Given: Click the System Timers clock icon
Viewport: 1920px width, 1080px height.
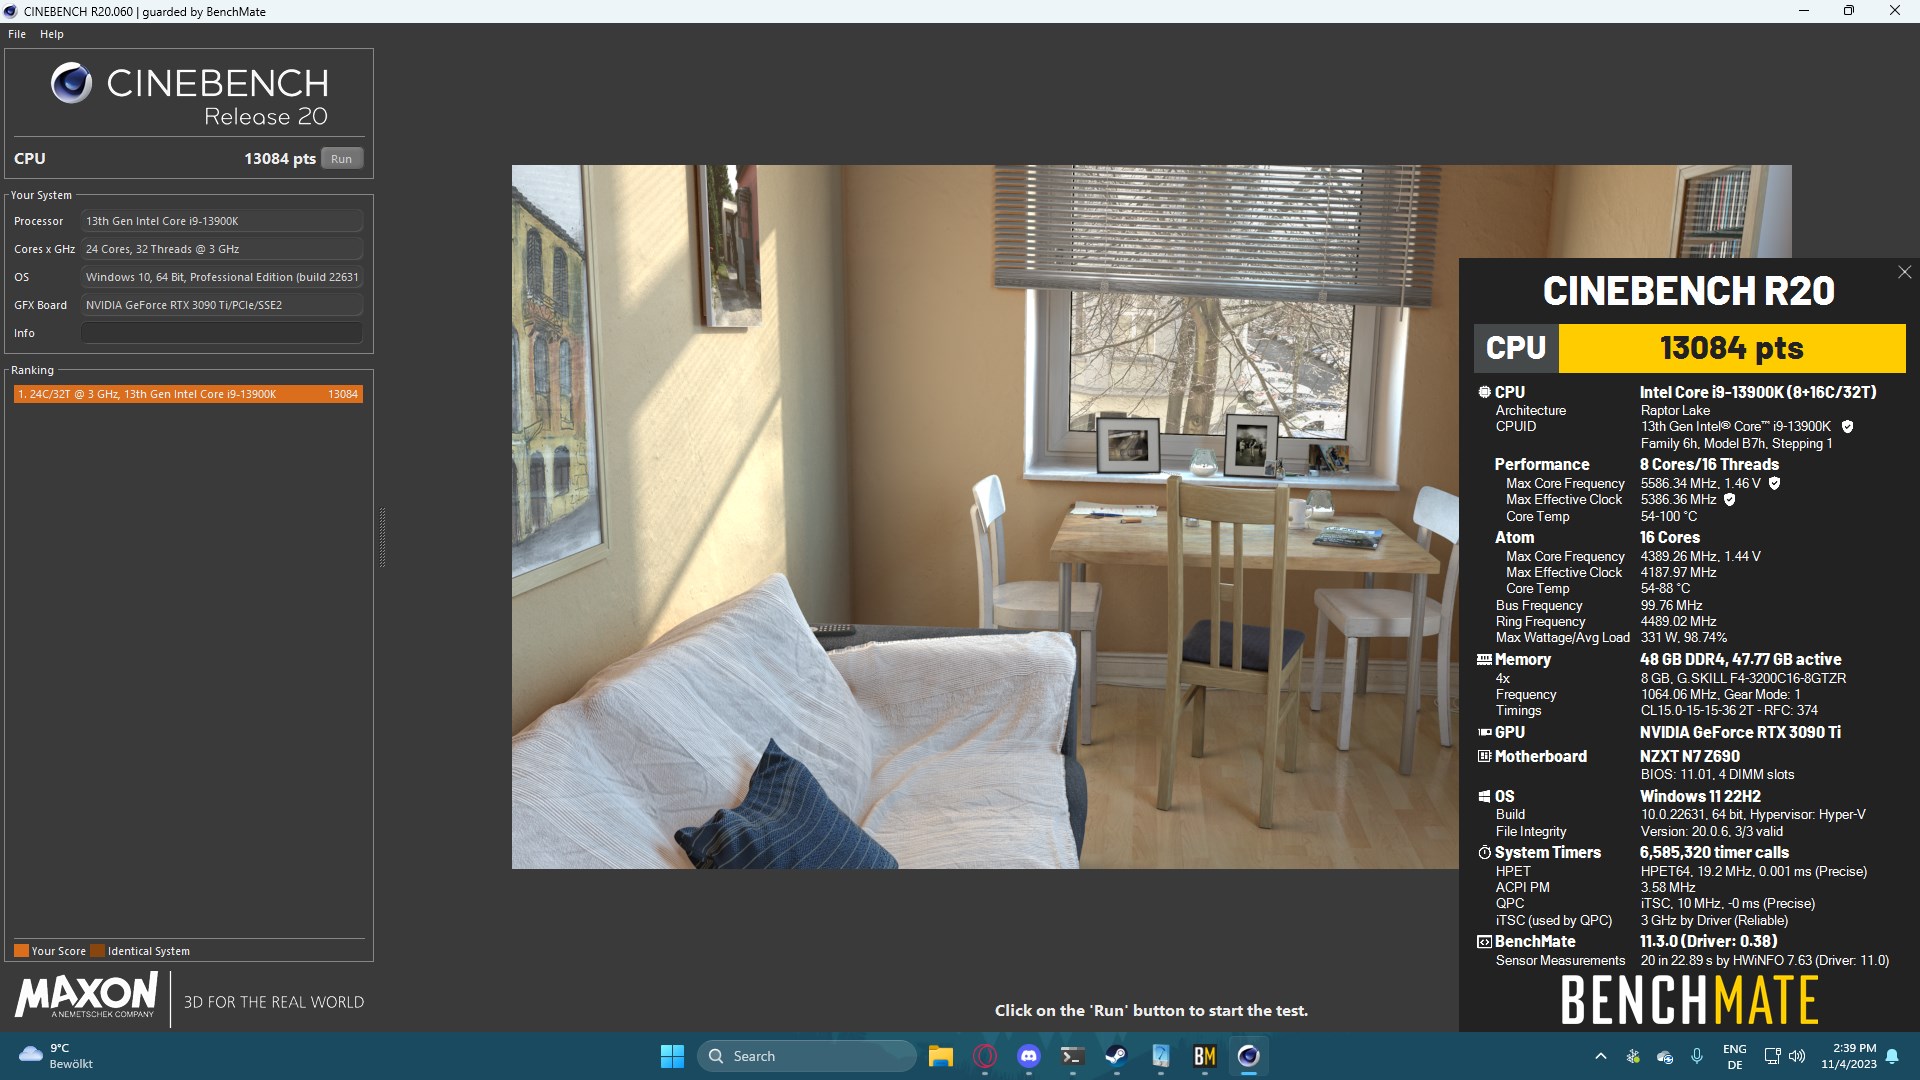Looking at the screenshot, I should pyautogui.click(x=1484, y=852).
